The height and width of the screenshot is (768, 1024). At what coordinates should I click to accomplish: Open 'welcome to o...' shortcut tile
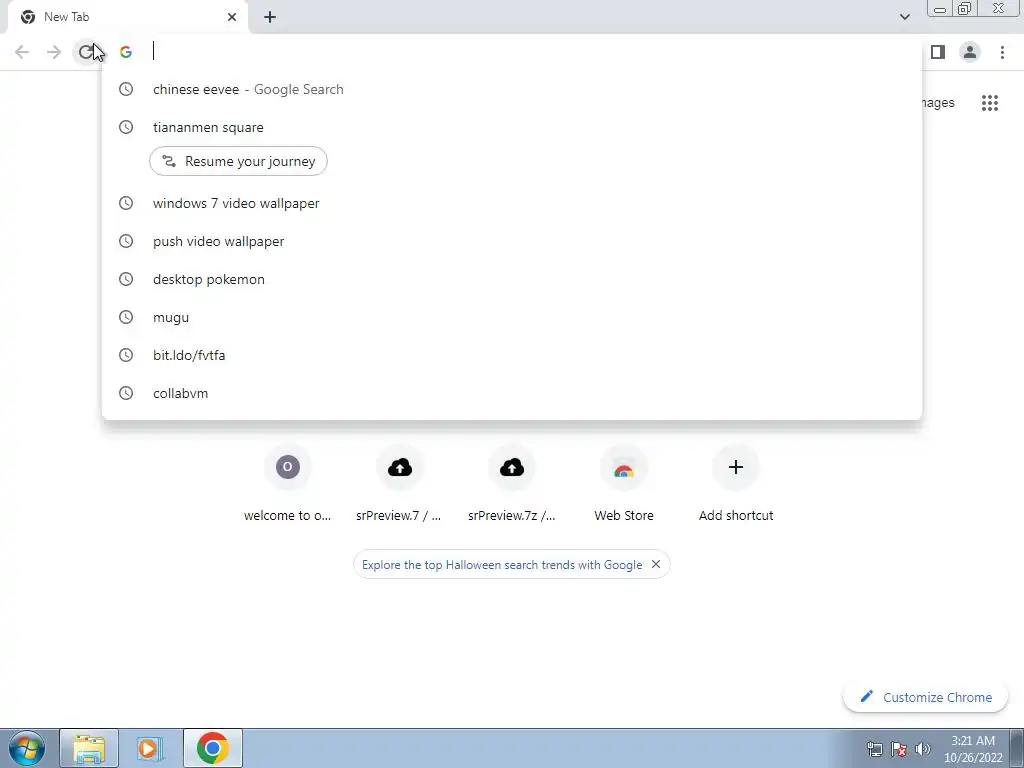coord(287,484)
